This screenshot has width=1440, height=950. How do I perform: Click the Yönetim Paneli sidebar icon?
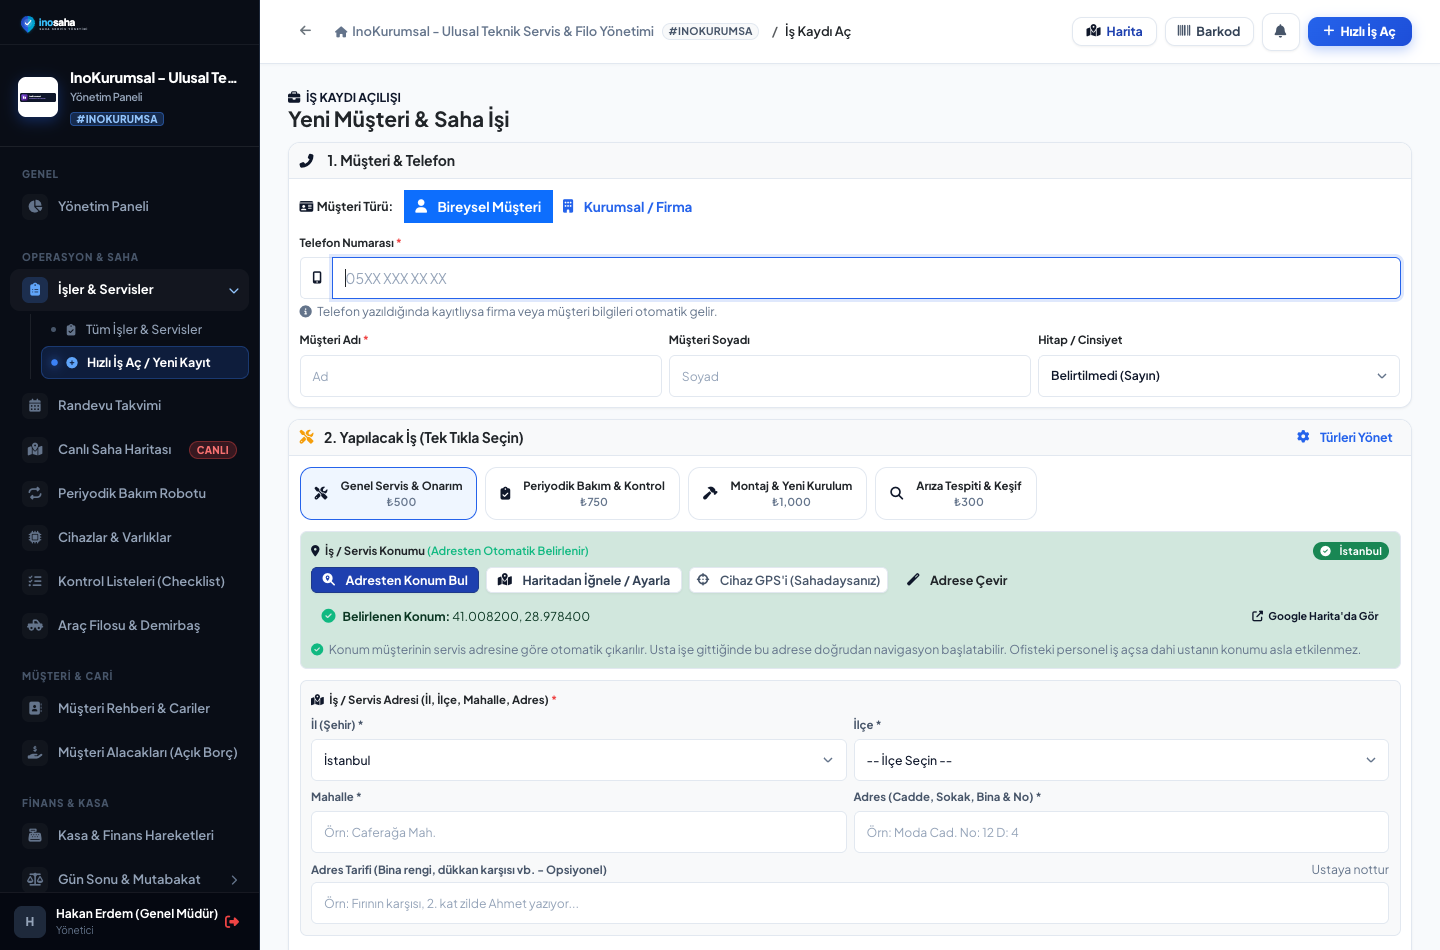click(35, 206)
